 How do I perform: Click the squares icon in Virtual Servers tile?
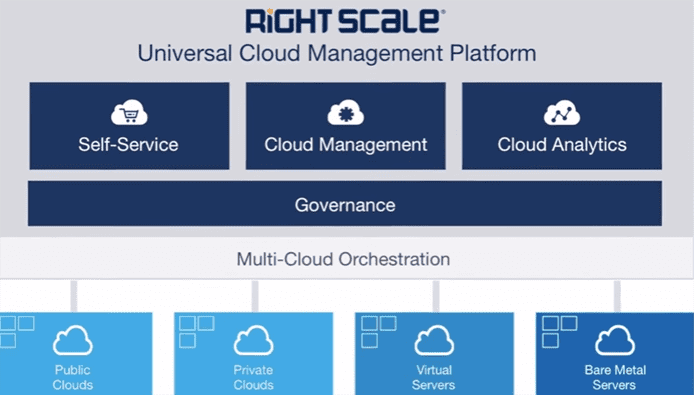coord(379,332)
